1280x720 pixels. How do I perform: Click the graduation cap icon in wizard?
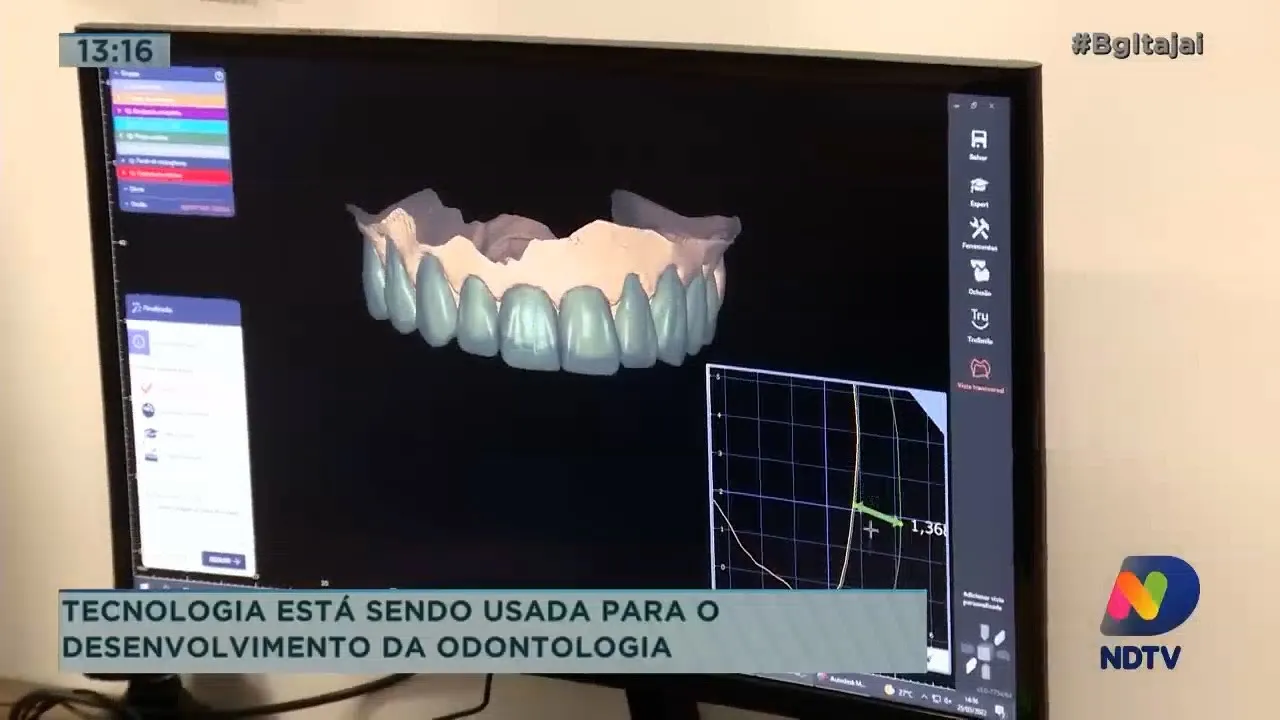pyautogui.click(x=149, y=433)
